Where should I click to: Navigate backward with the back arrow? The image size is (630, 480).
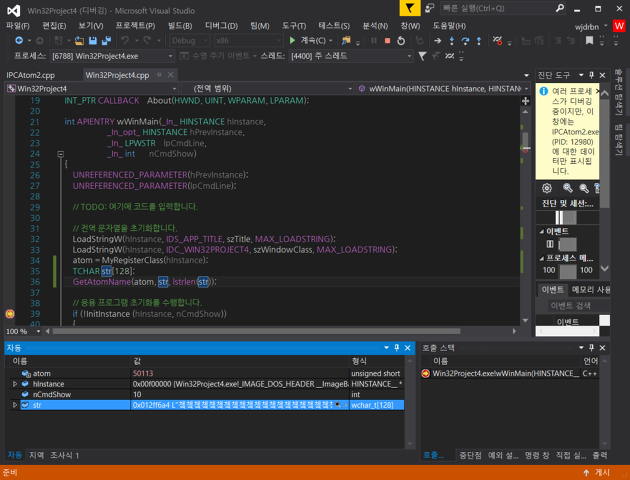pyautogui.click(x=19, y=41)
